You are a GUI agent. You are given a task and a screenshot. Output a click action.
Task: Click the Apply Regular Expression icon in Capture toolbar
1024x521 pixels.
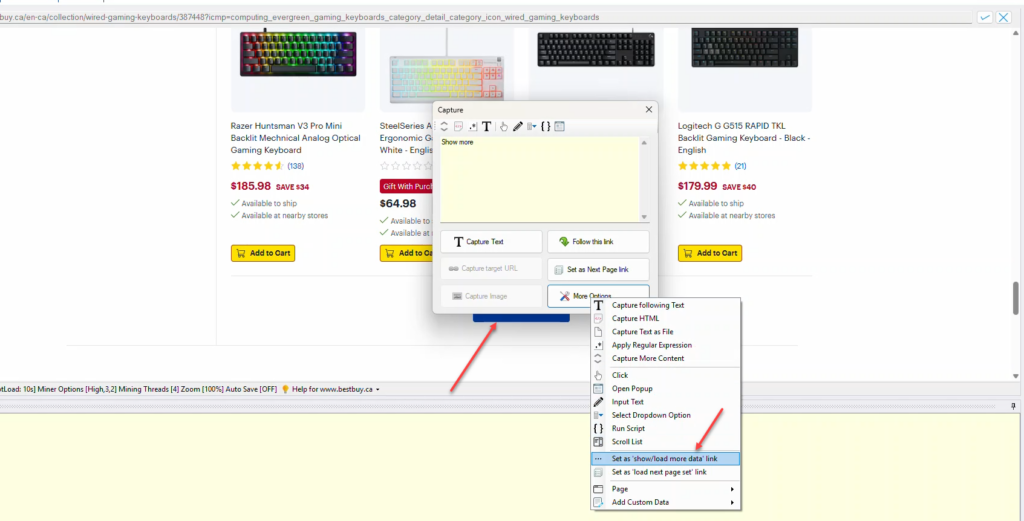pos(473,127)
